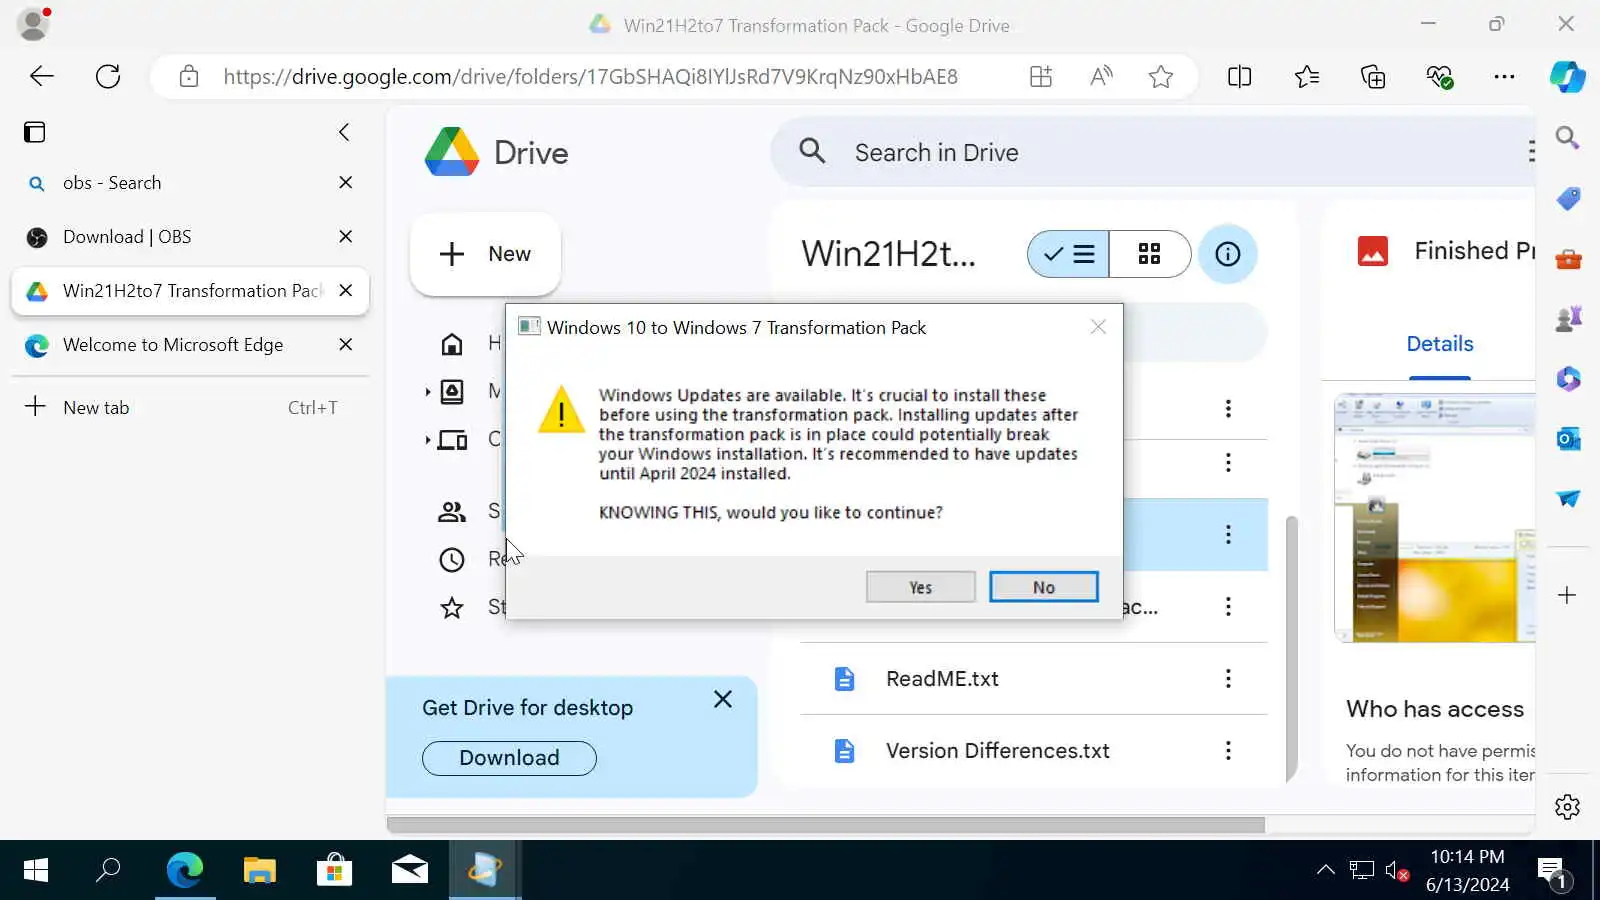1600x900 pixels.
Task: Switch to the Download | OBS tab
Action: [190, 237]
